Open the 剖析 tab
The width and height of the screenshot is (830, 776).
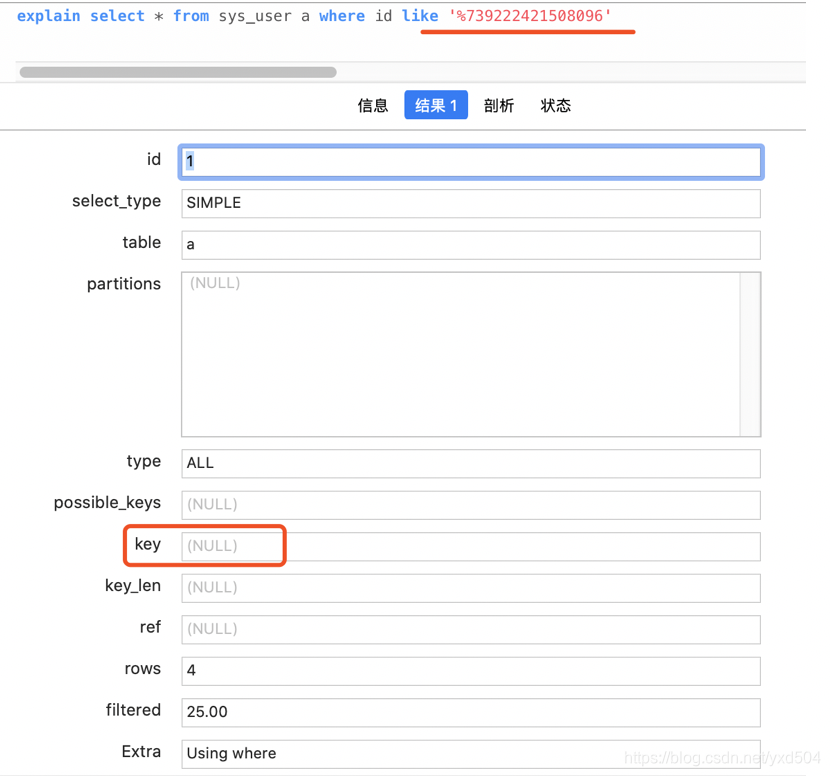pos(499,105)
